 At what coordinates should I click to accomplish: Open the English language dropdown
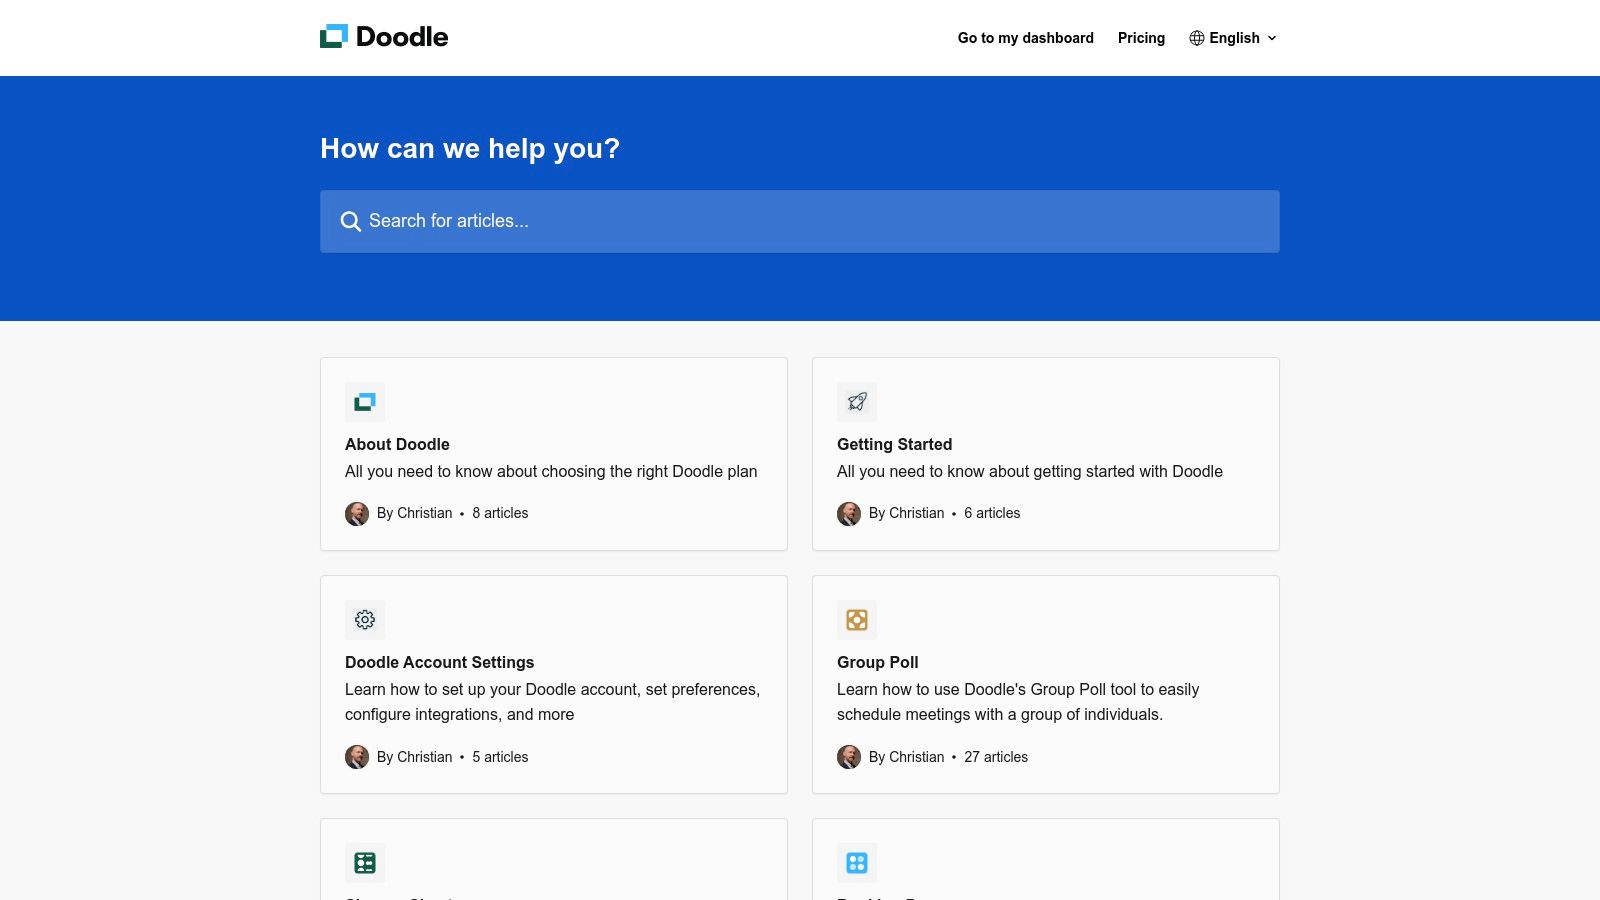1234,37
